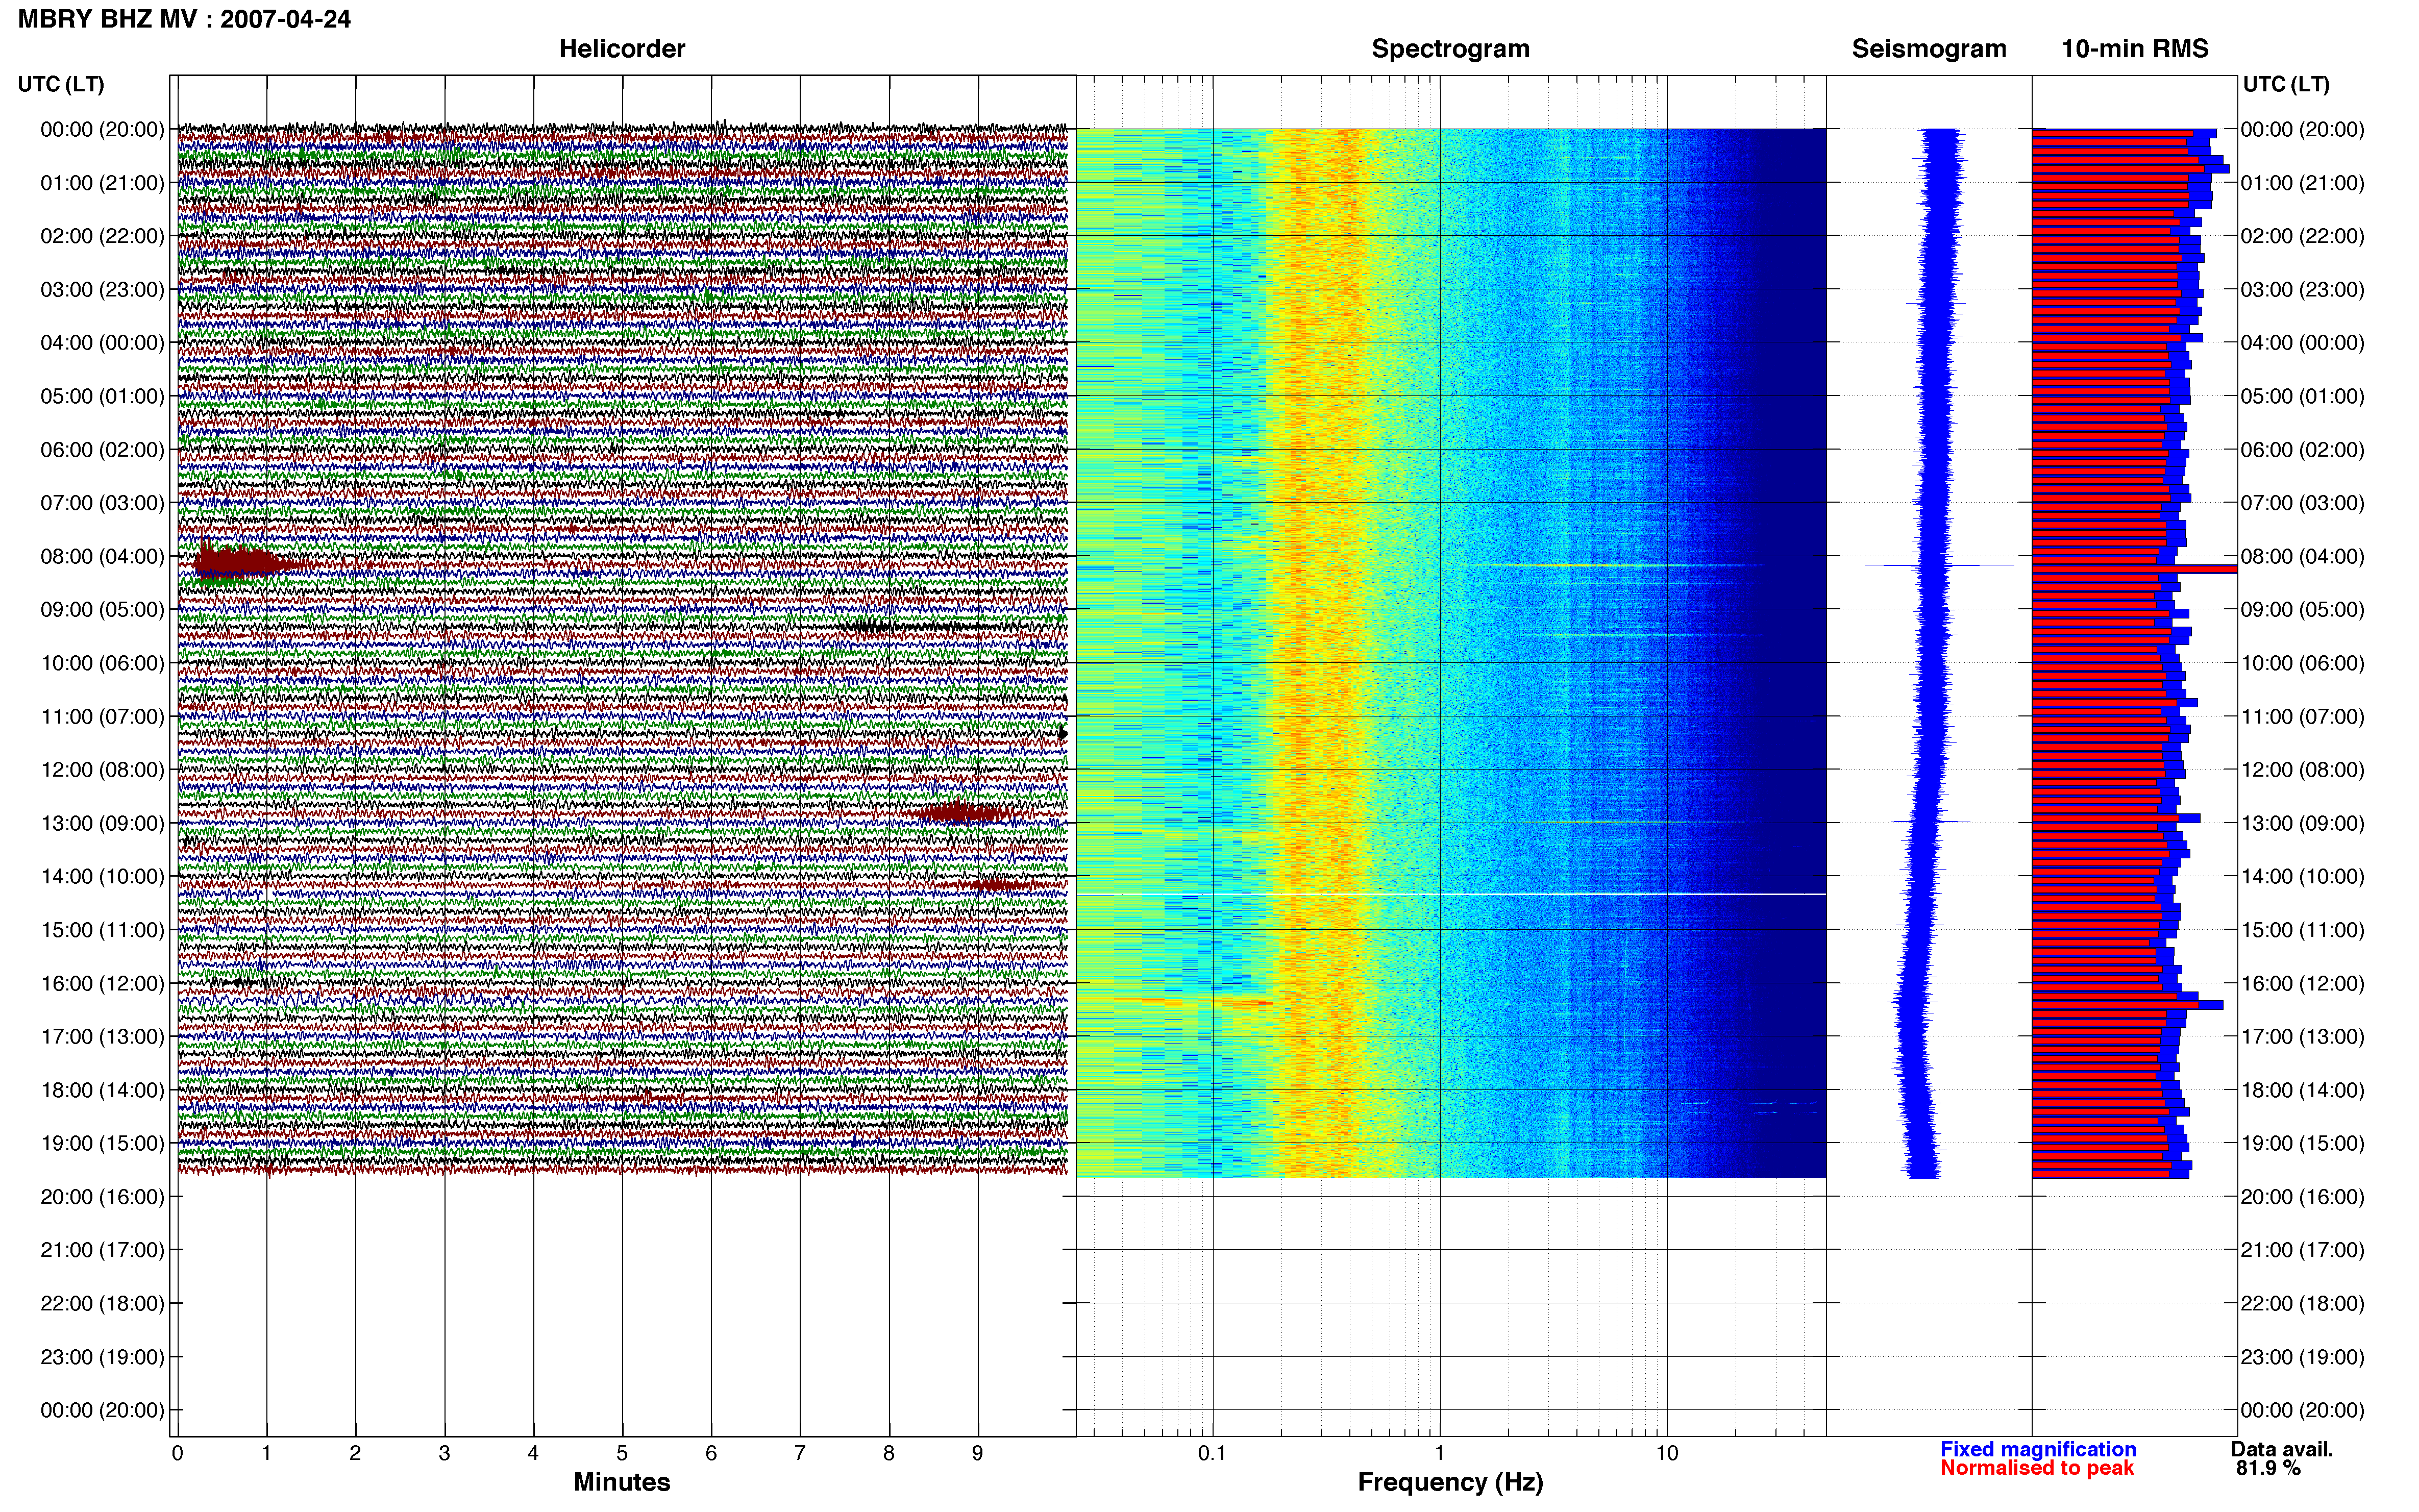Click the '0.1' frequency tick label
Screen dimensions: 2419x1512
point(1212,1453)
